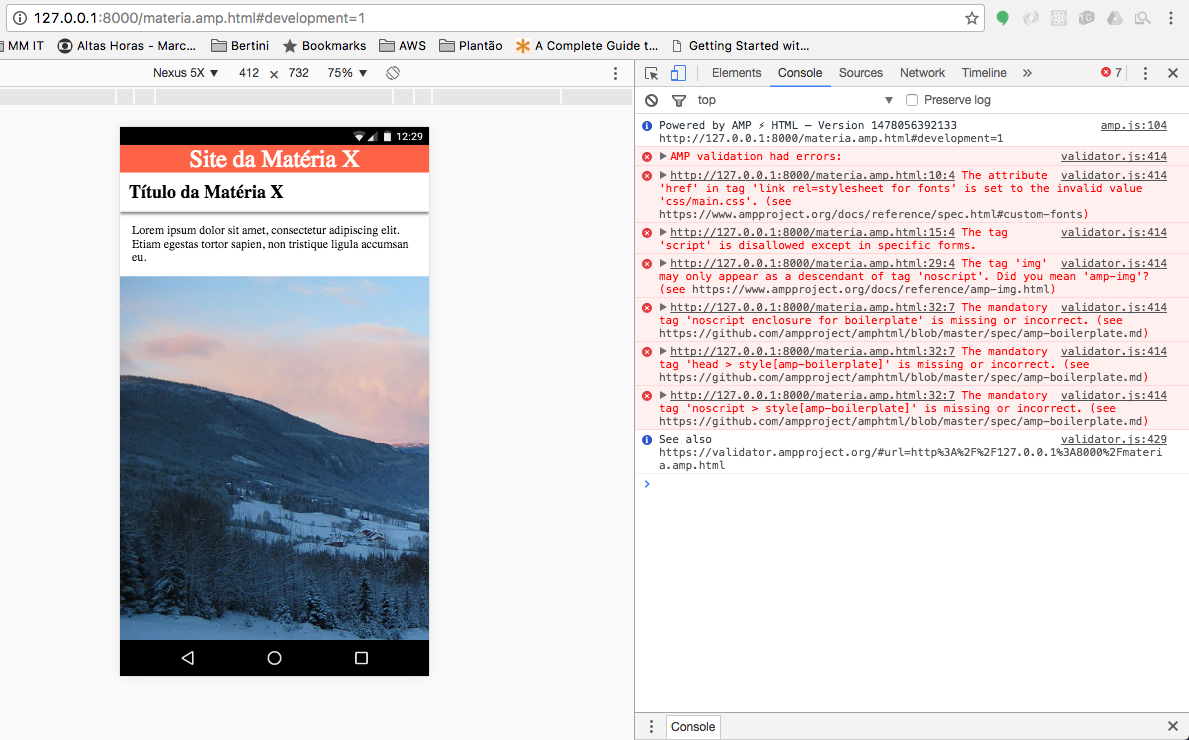Switch to the Elements tab
1189x740 pixels.
736,73
